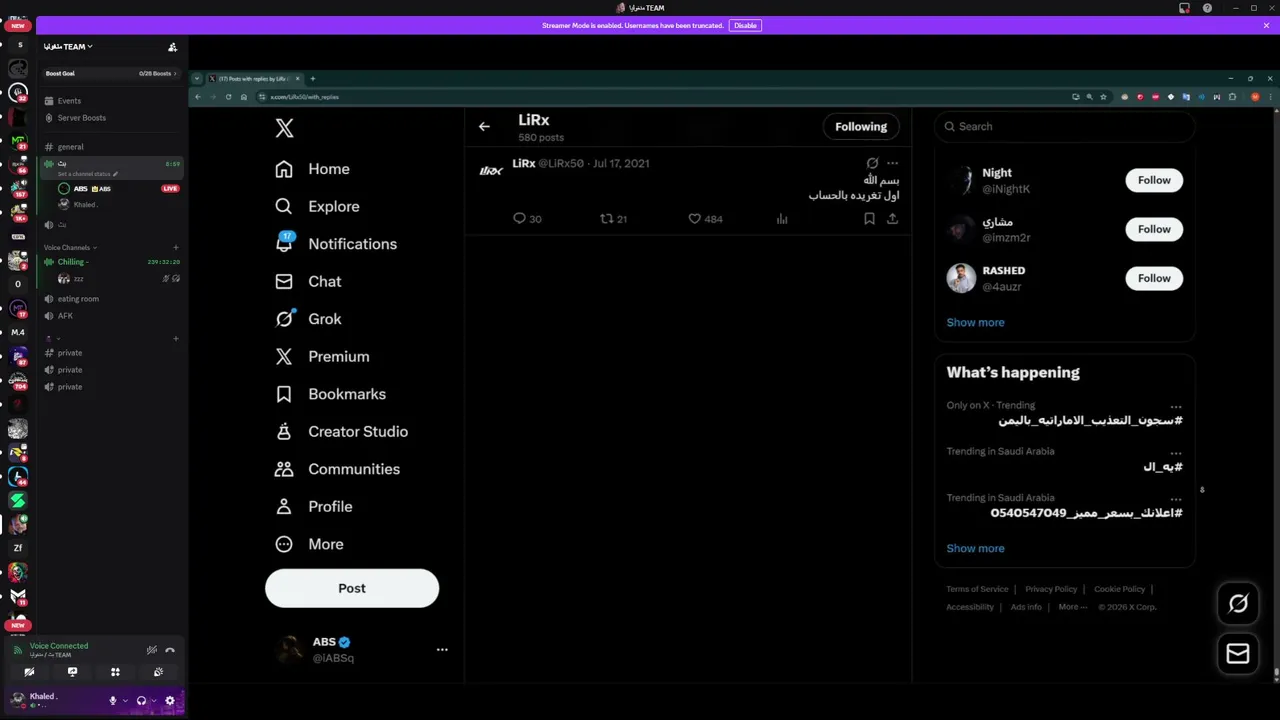Follow Night @iNightK
Viewport: 1280px width, 720px height.
click(1154, 180)
